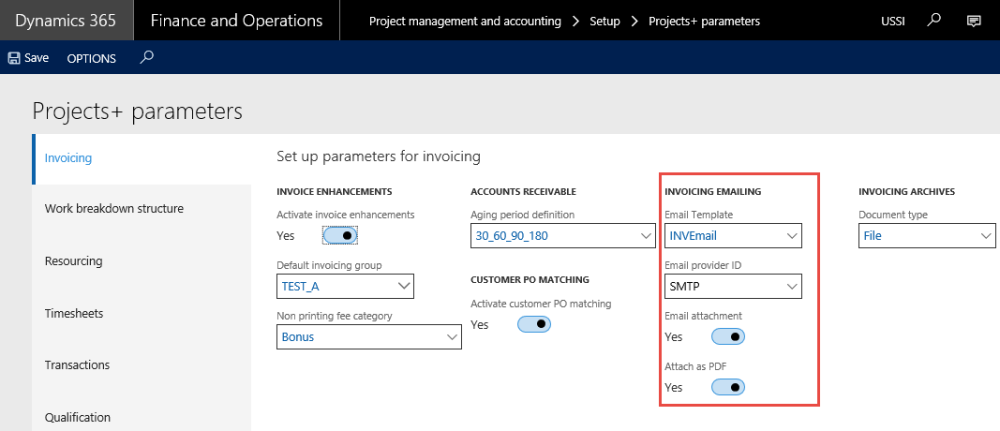Screen dimensions: 1000x431
Task: Toggle the Email attachment switch
Action: [728, 336]
